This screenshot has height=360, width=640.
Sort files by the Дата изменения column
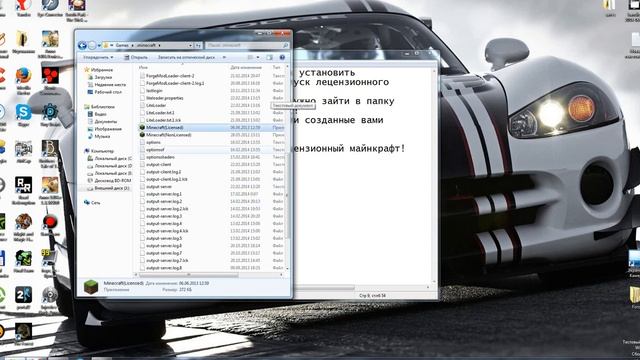245,67
